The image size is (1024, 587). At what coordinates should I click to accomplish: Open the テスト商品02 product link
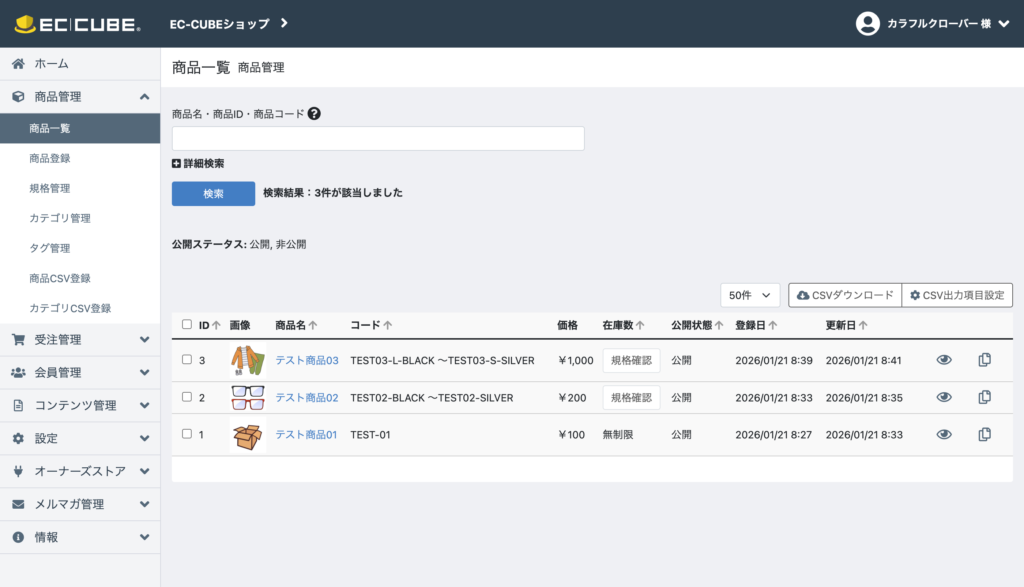point(306,397)
